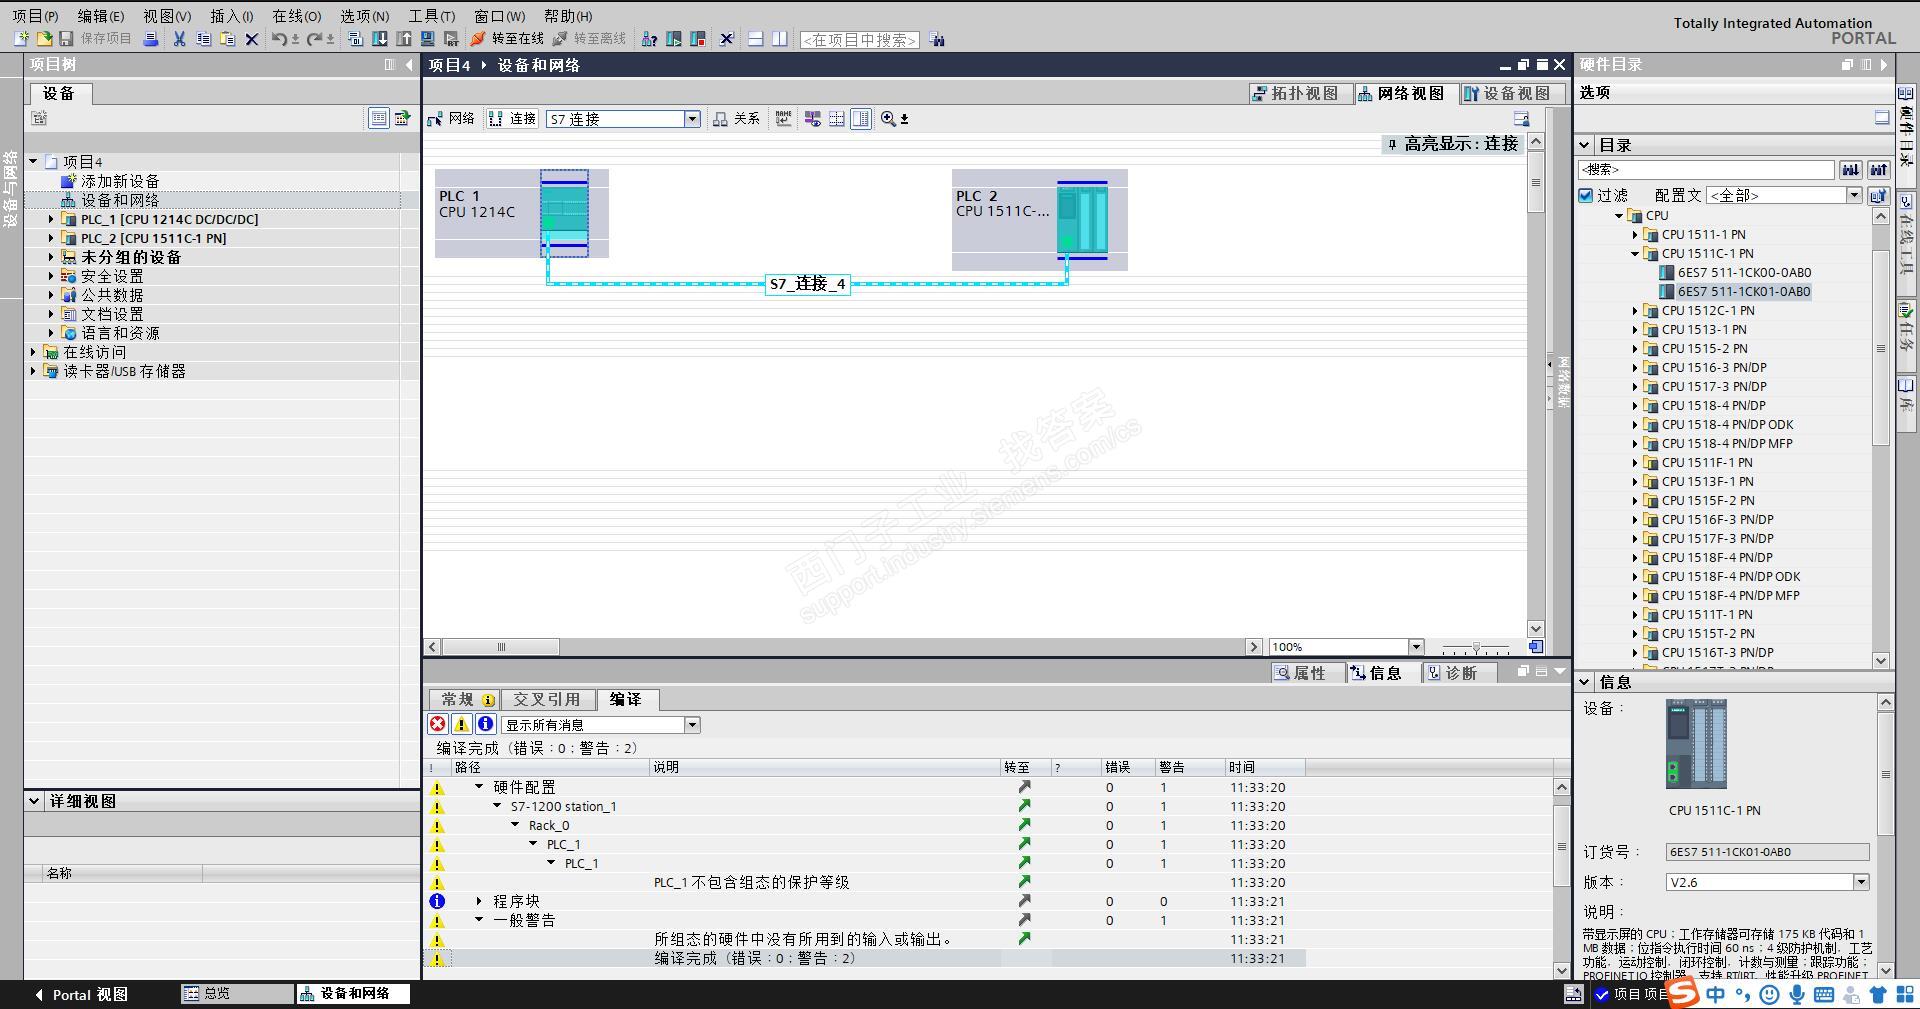Click the accessible devices icon
The image size is (1920, 1009).
coord(650,39)
